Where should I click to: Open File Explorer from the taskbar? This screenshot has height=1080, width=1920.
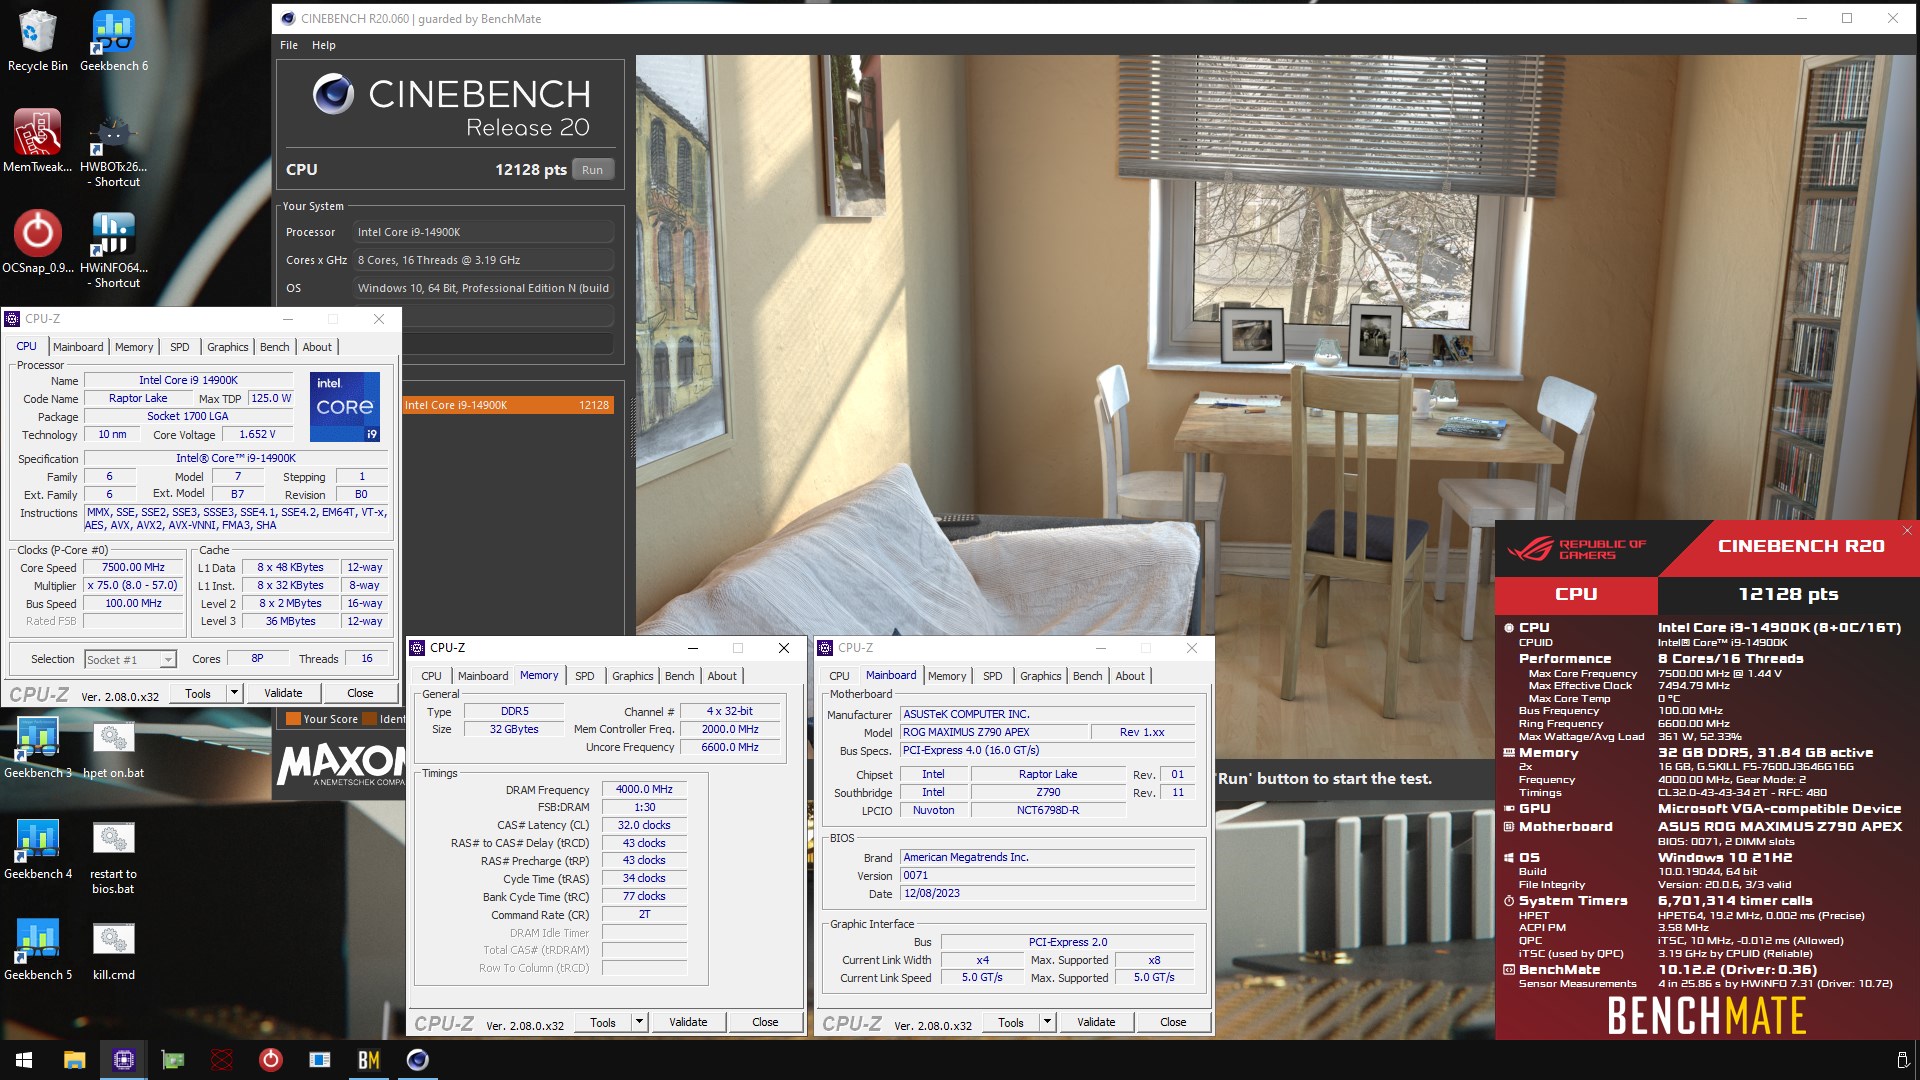pos(74,1060)
